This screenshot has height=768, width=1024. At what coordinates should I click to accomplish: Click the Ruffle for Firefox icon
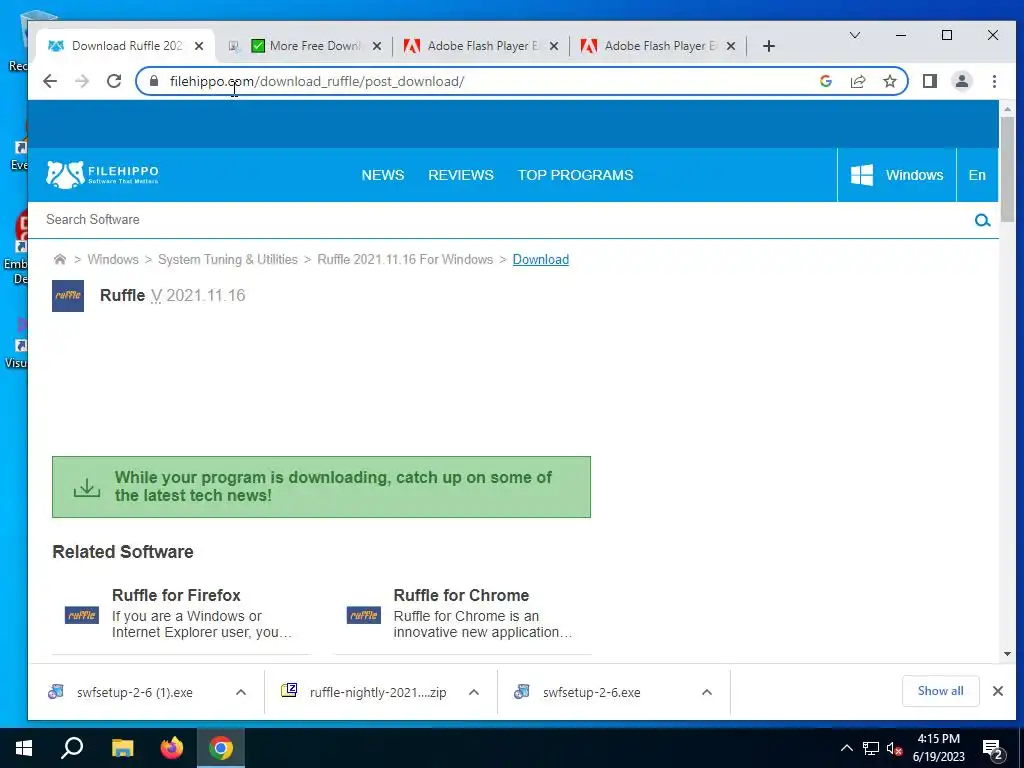tap(82, 615)
